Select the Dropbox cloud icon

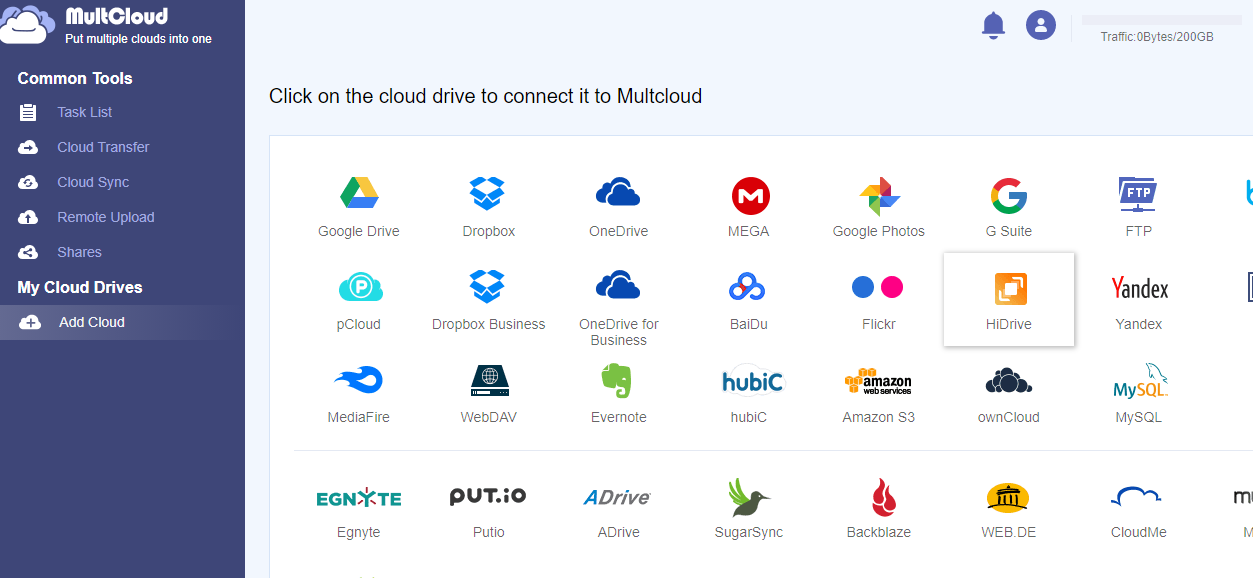coord(488,192)
